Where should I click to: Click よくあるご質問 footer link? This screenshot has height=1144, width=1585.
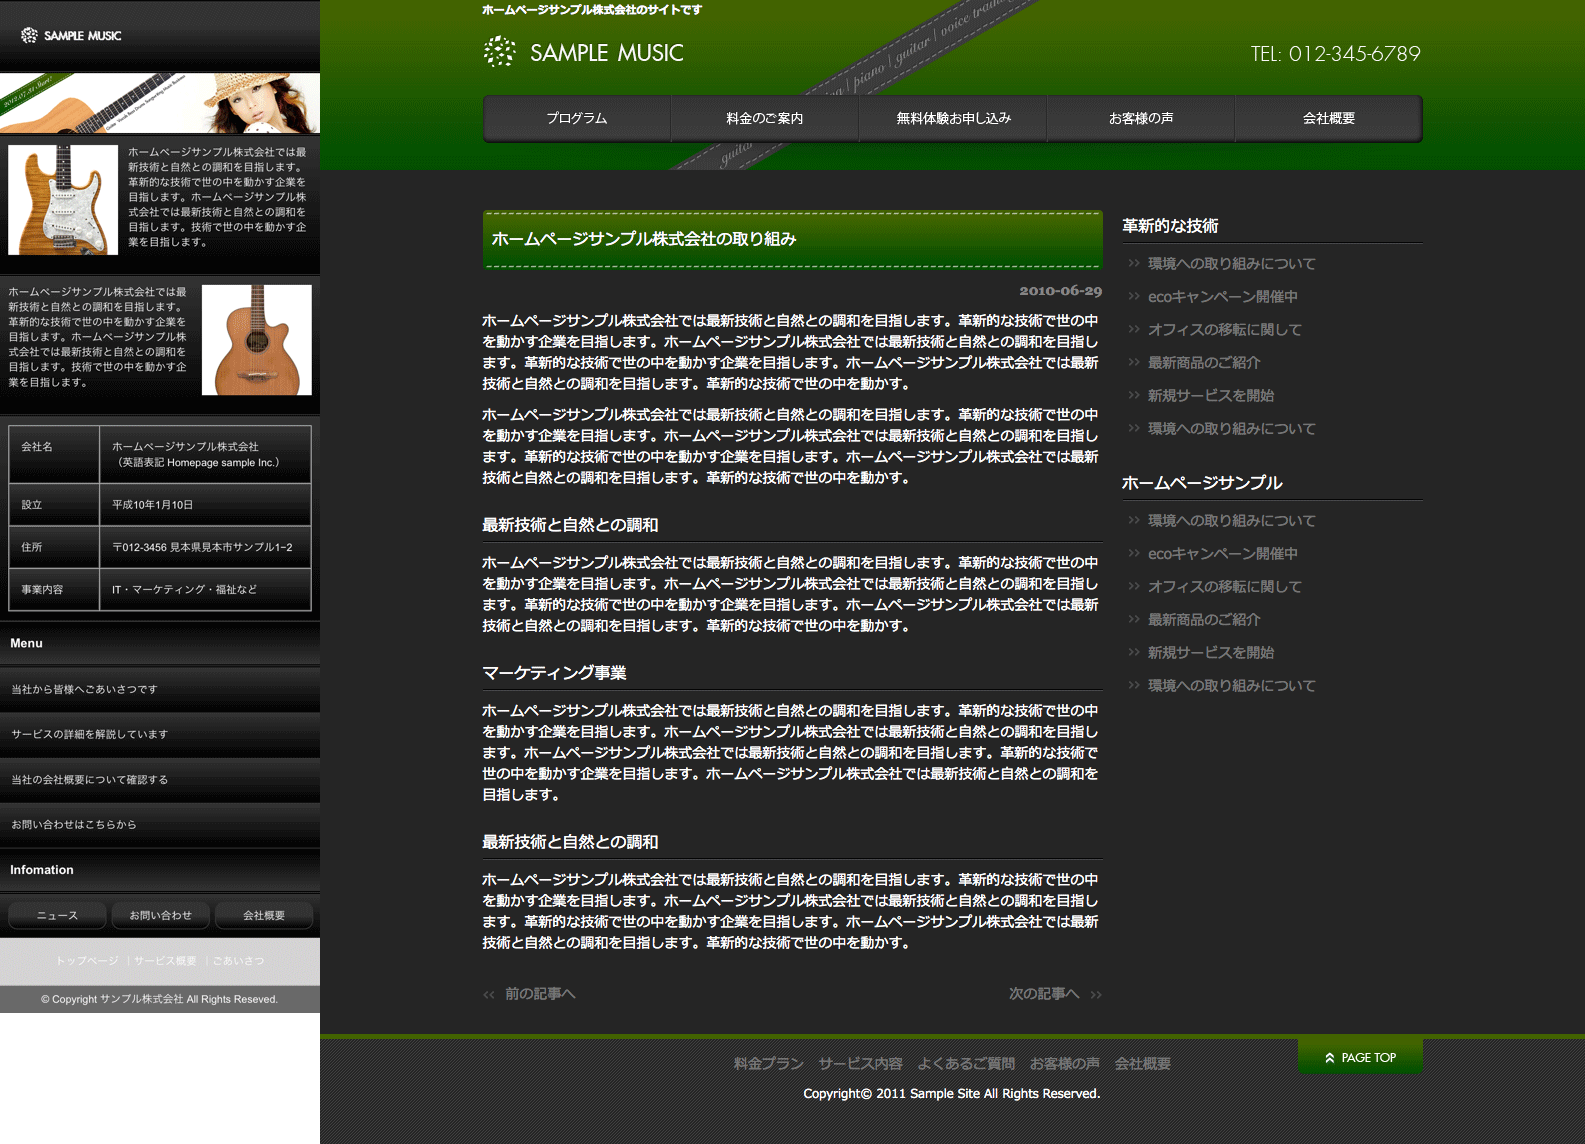(966, 1064)
